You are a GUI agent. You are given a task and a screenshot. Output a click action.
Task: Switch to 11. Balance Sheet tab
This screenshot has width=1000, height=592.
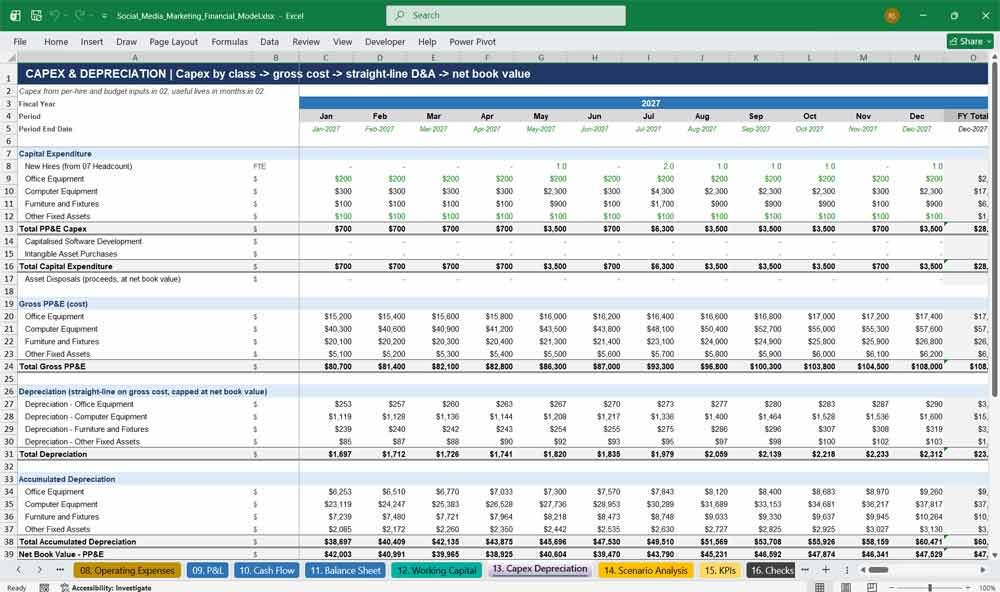(x=346, y=570)
